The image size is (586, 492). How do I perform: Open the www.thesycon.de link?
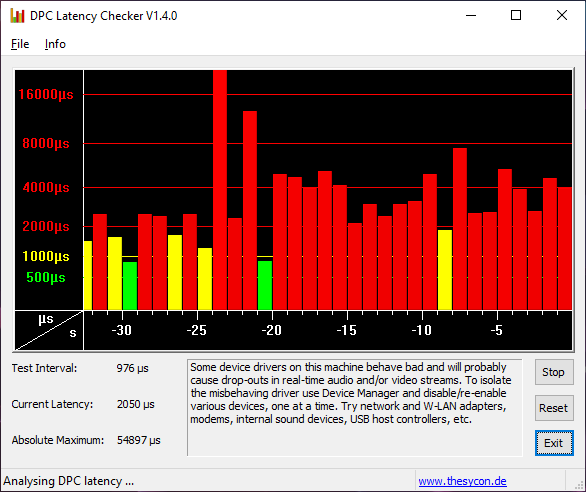[462, 481]
